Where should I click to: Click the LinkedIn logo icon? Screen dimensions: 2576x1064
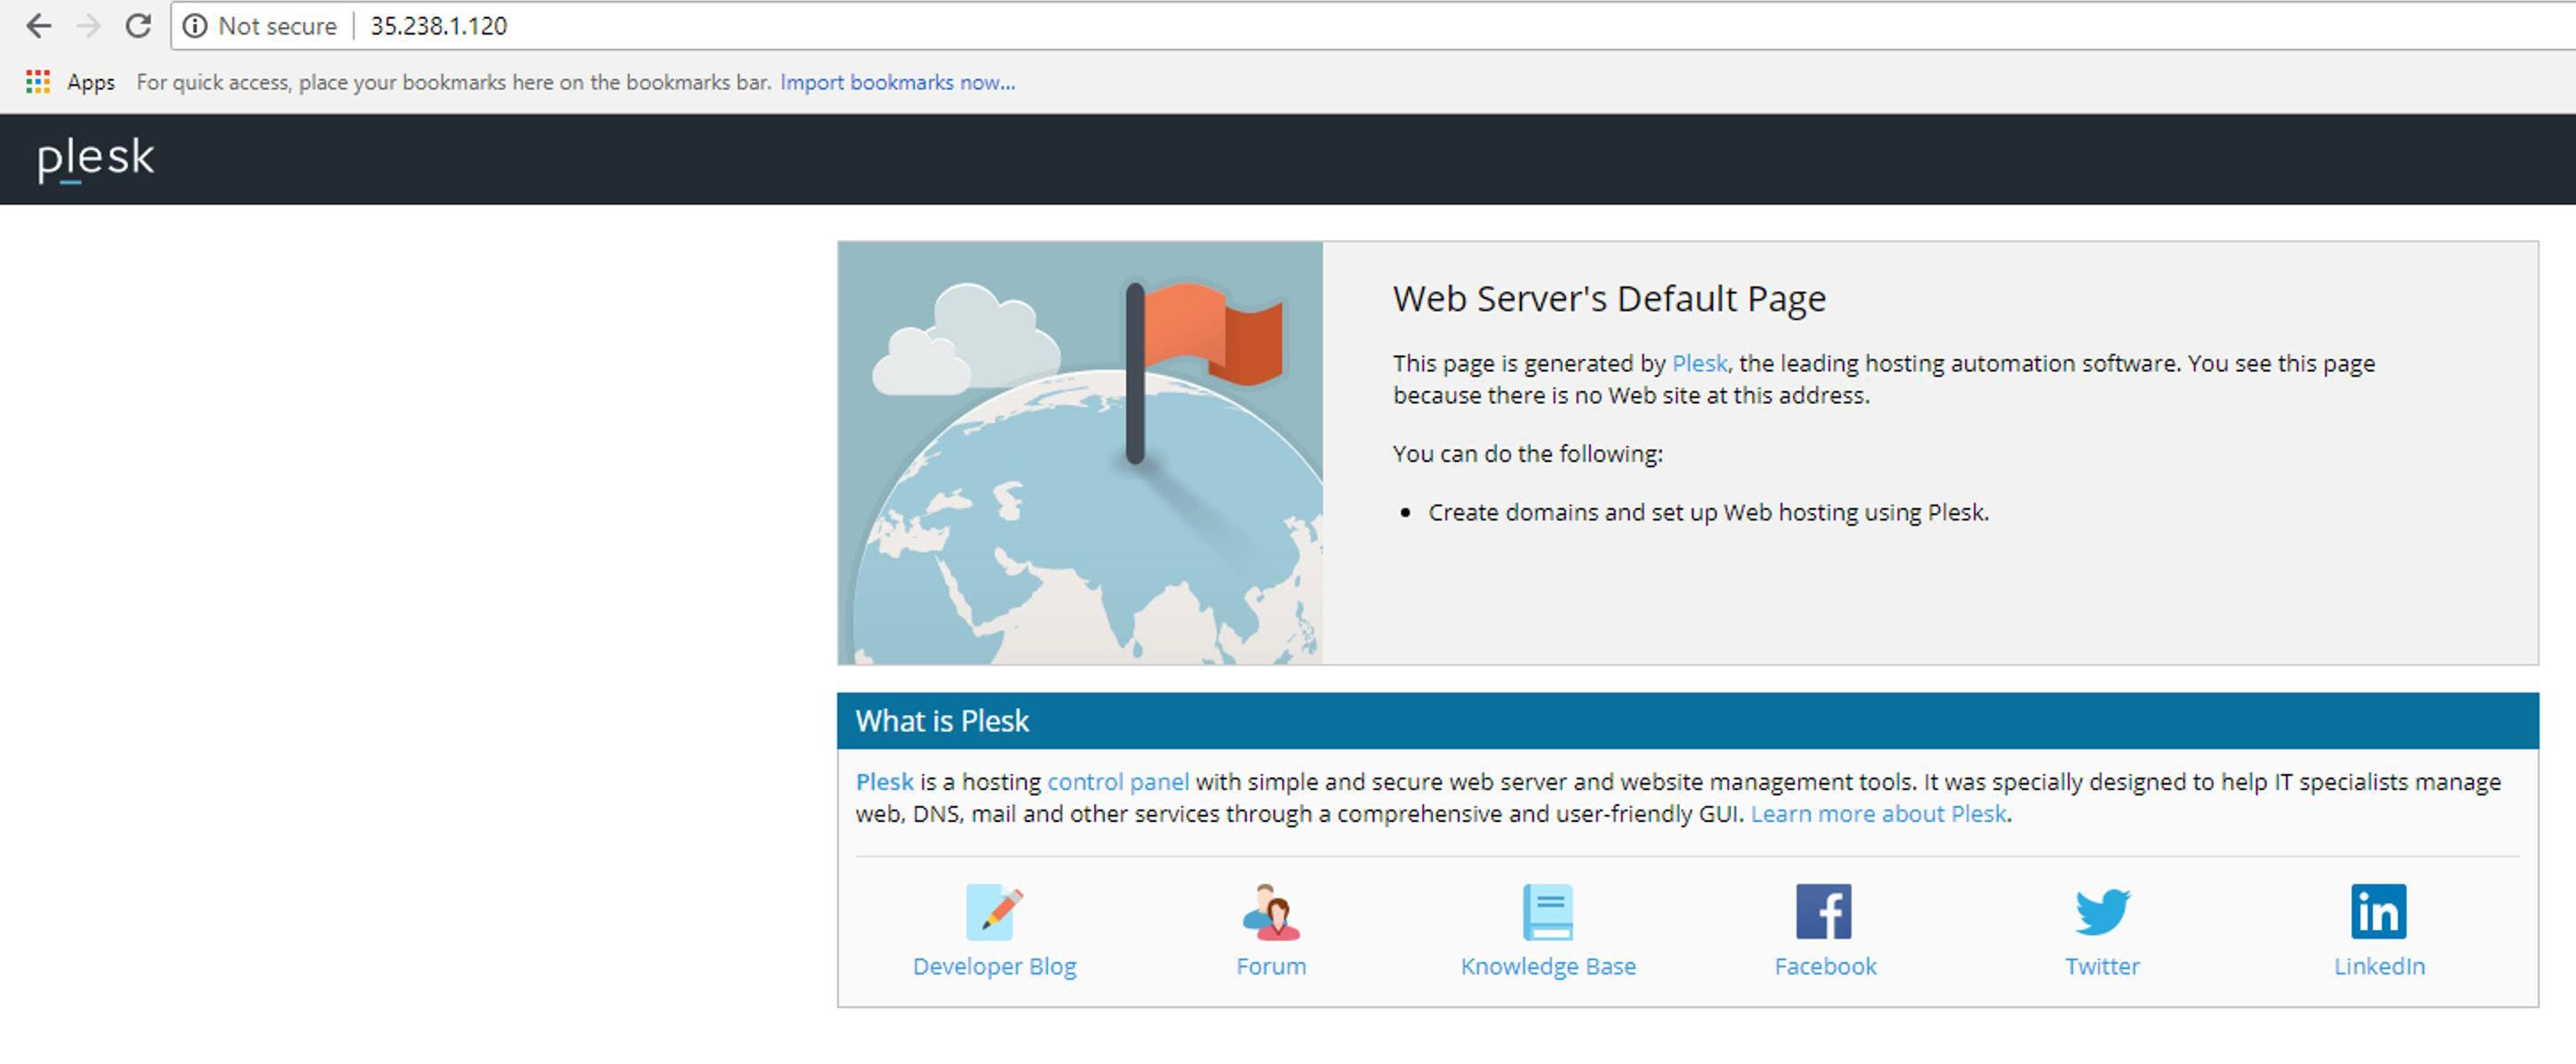pos(2378,911)
